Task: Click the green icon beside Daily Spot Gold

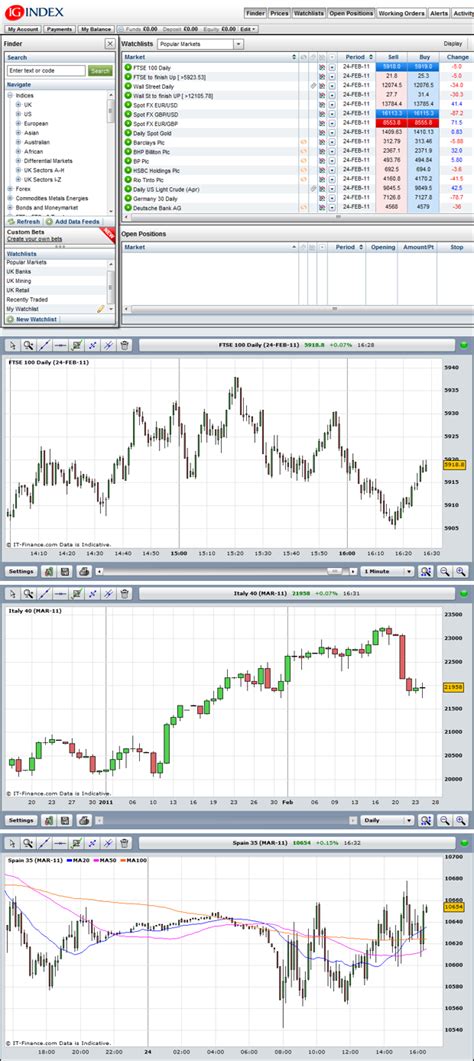Action: [x=128, y=133]
